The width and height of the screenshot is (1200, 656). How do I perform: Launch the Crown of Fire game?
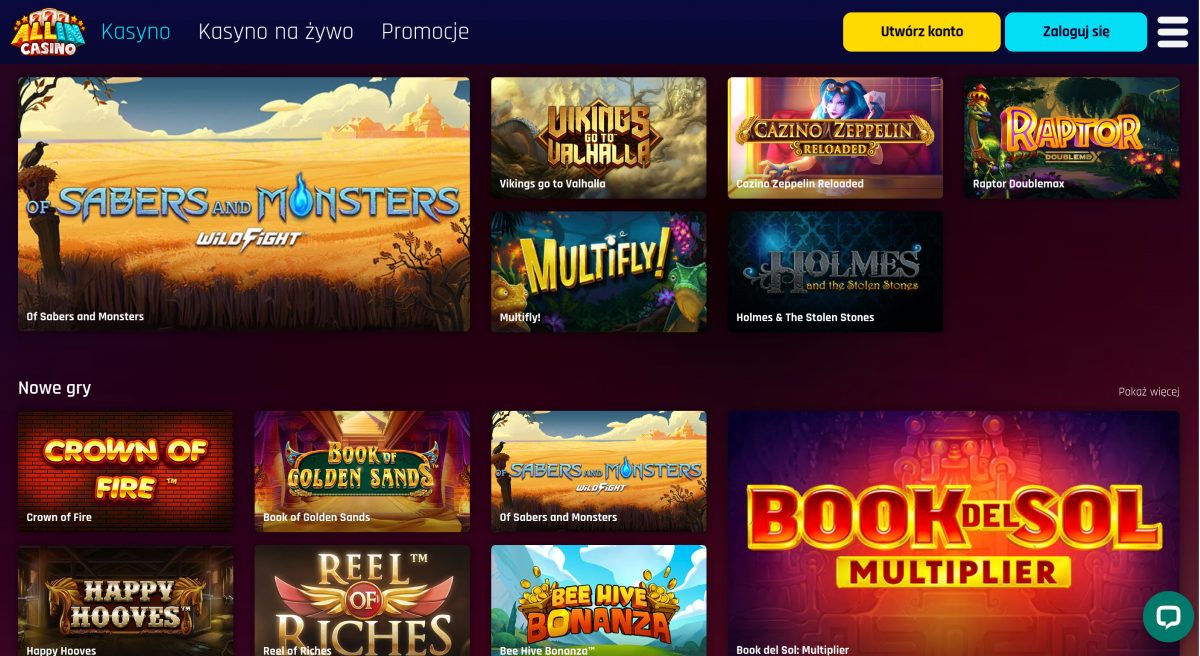pos(126,471)
